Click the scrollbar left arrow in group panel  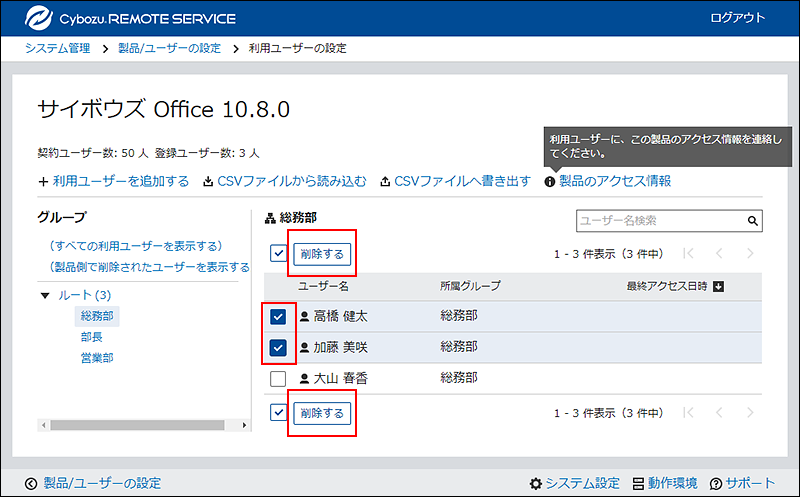43,425
